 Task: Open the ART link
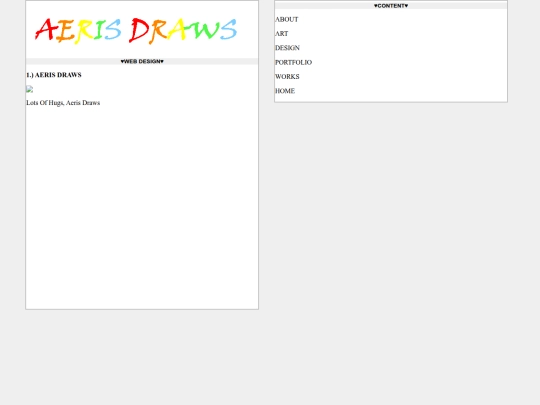point(282,34)
